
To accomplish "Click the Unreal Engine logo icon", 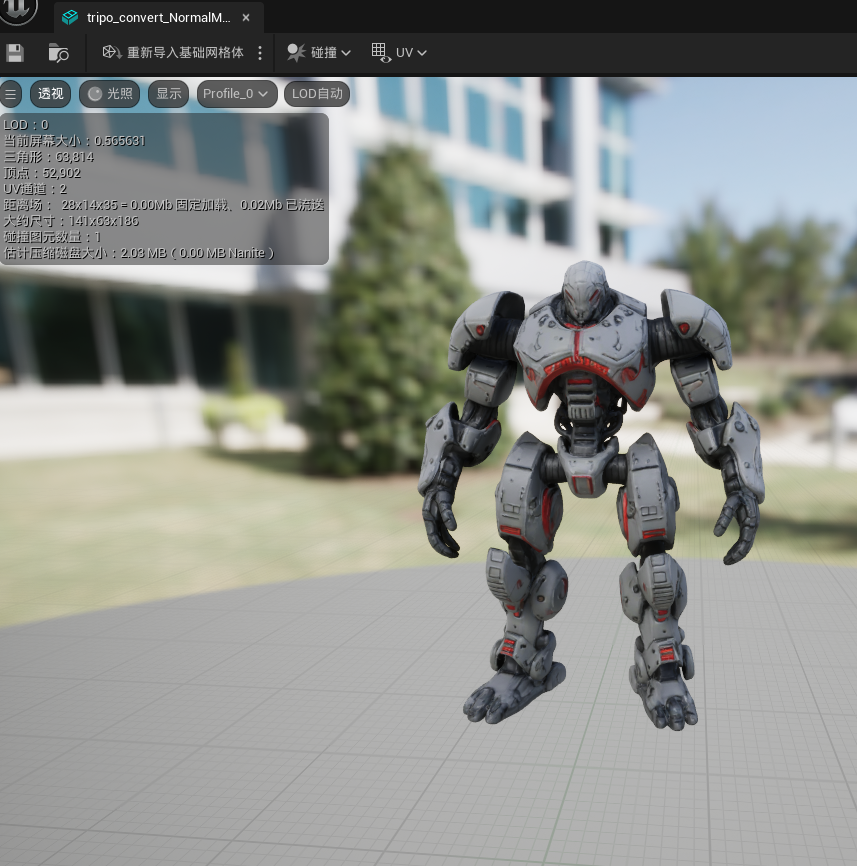I will (x=17, y=10).
